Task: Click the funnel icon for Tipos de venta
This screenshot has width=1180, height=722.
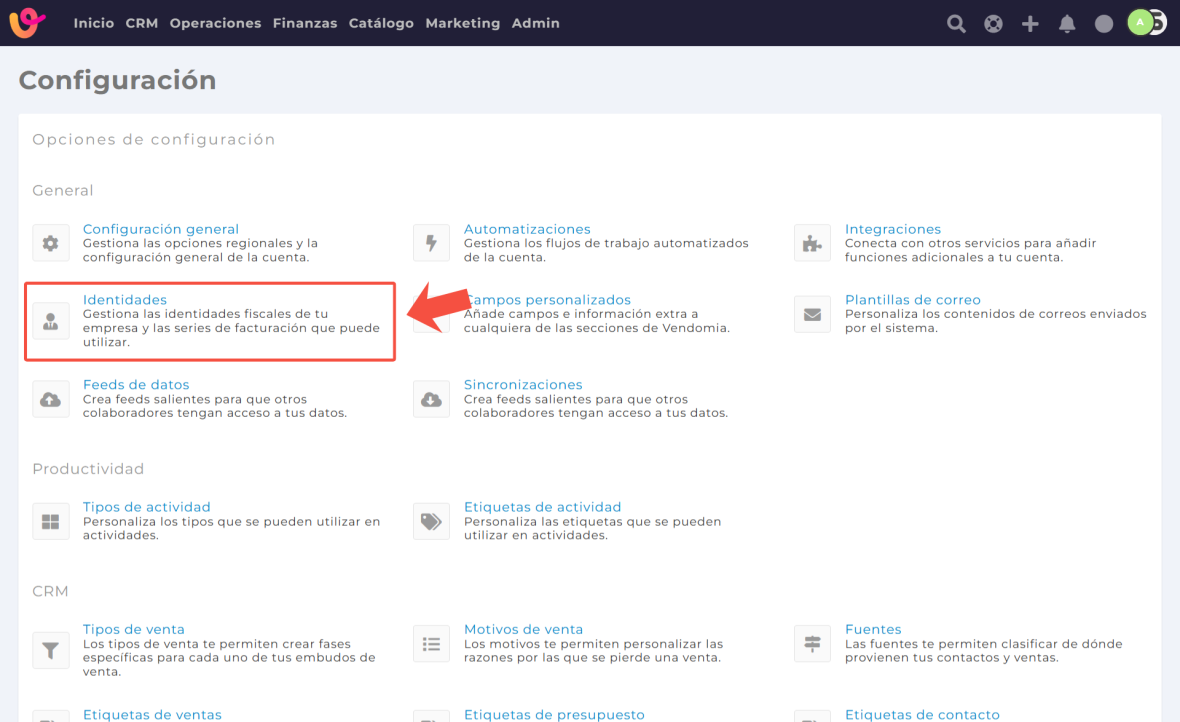Action: pos(51,650)
